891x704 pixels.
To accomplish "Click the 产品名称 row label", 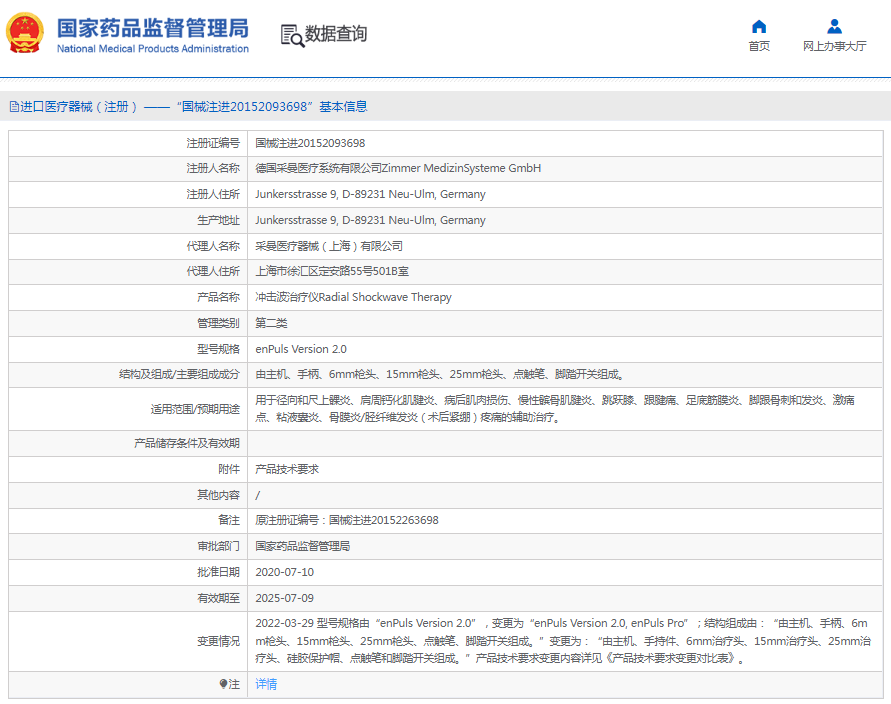I will click(218, 297).
